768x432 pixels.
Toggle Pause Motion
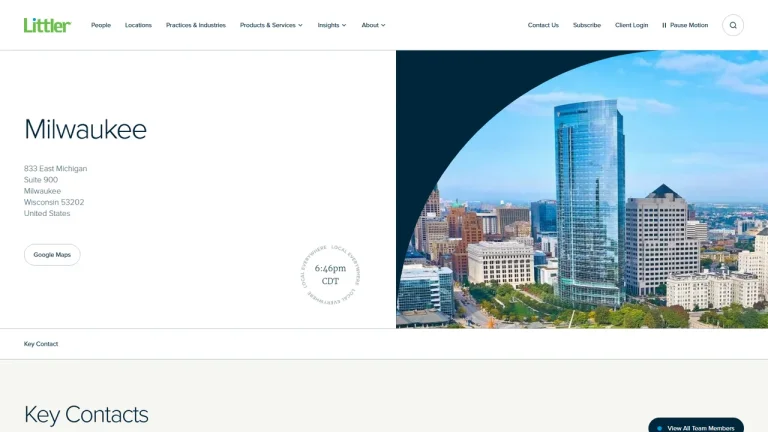(685, 25)
